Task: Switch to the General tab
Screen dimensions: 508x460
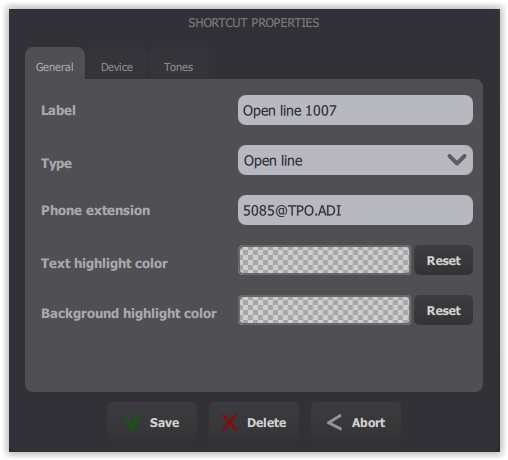Action: click(x=55, y=64)
